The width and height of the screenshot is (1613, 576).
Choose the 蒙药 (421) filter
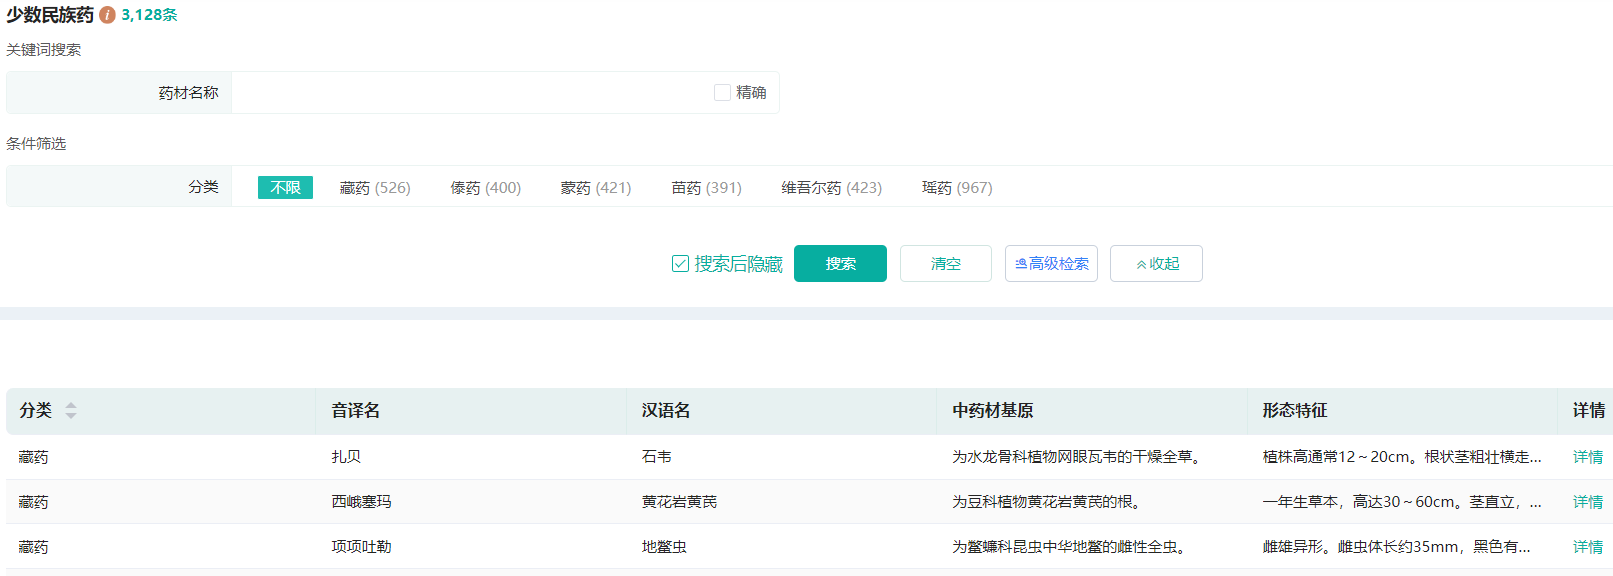[x=596, y=188]
